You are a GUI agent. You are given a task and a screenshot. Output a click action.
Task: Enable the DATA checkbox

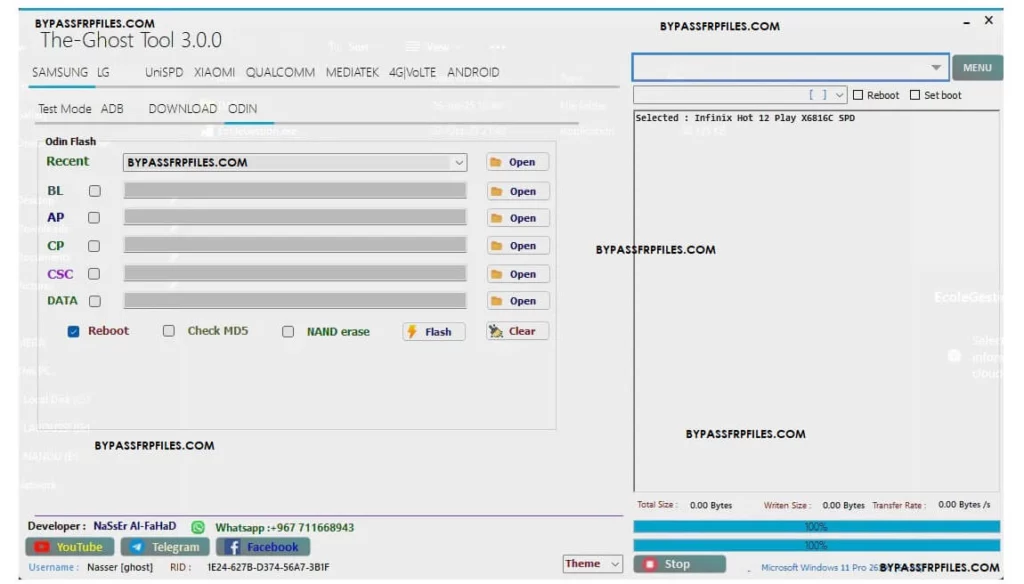click(95, 300)
